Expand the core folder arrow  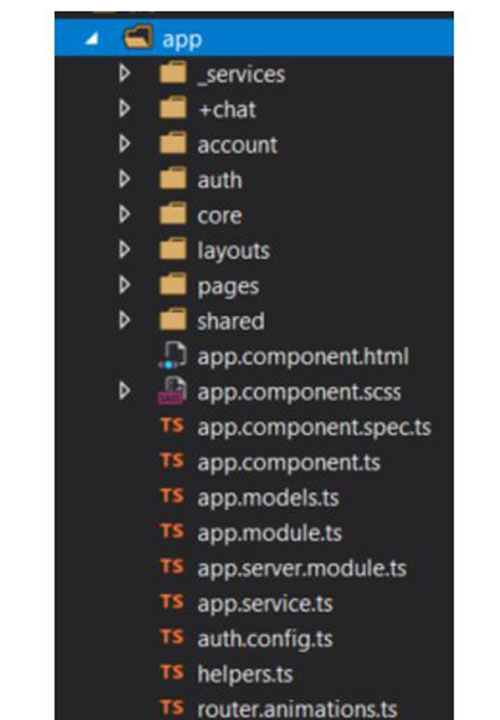pos(124,214)
